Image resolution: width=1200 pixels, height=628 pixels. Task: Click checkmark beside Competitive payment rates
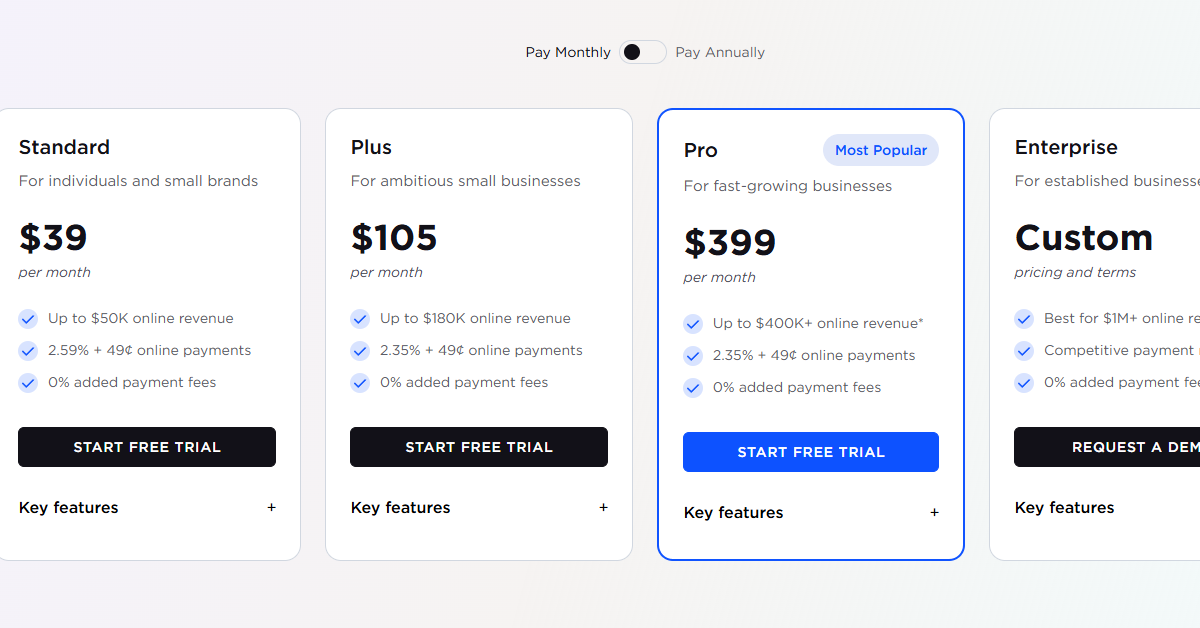point(1024,350)
